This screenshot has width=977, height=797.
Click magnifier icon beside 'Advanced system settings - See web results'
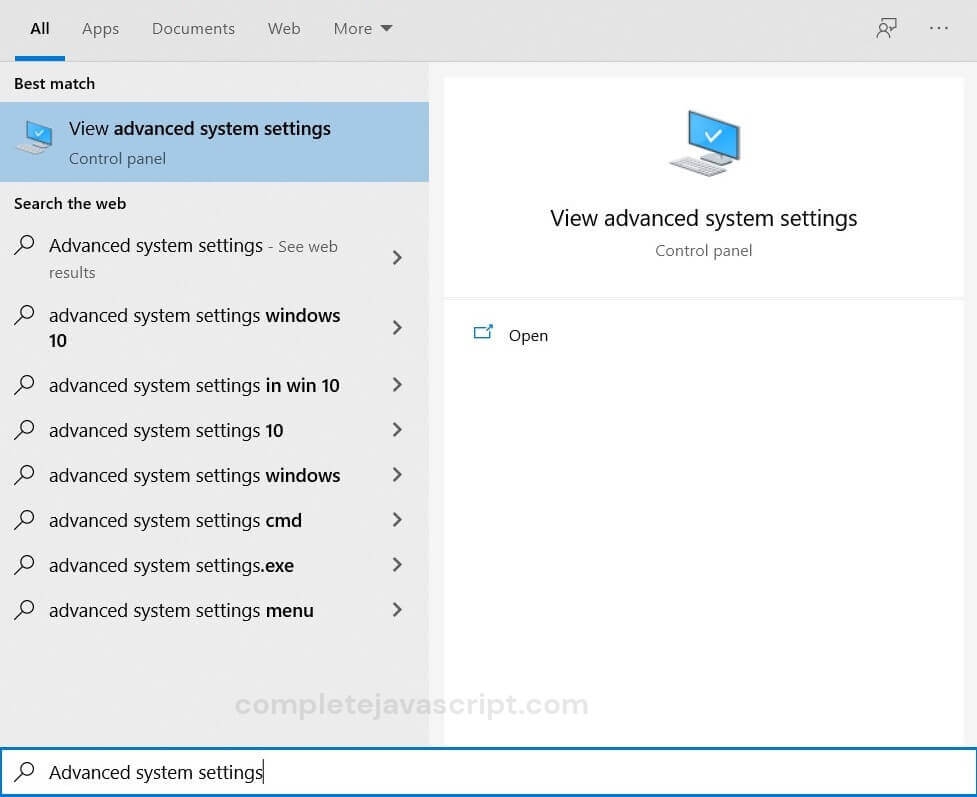pos(24,244)
